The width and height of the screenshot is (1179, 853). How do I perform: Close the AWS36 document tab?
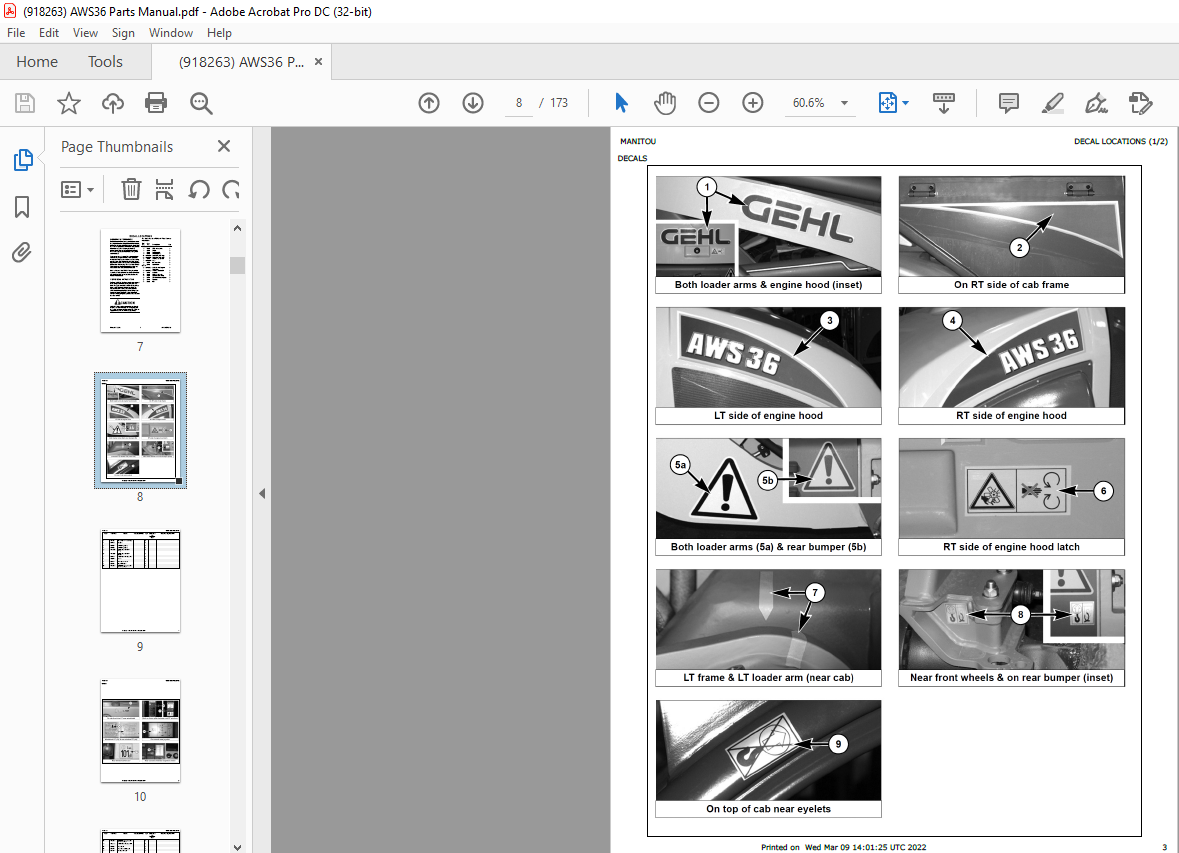(318, 62)
